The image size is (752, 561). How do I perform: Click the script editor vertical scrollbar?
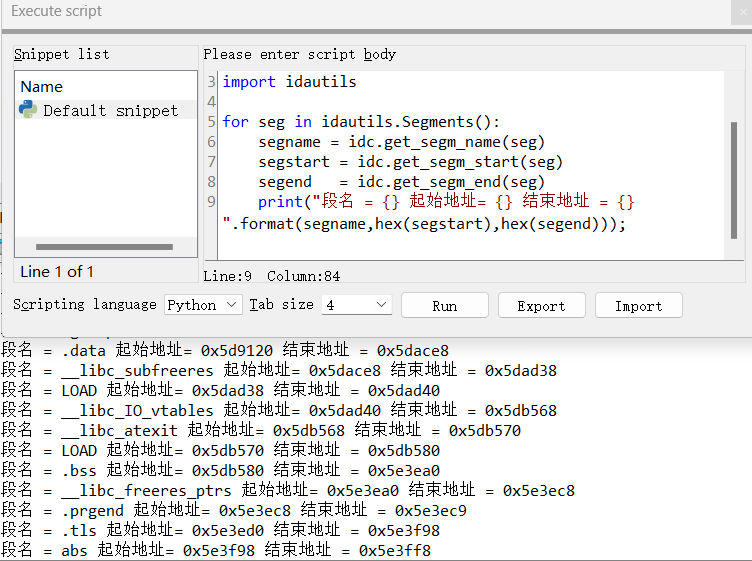(x=734, y=180)
